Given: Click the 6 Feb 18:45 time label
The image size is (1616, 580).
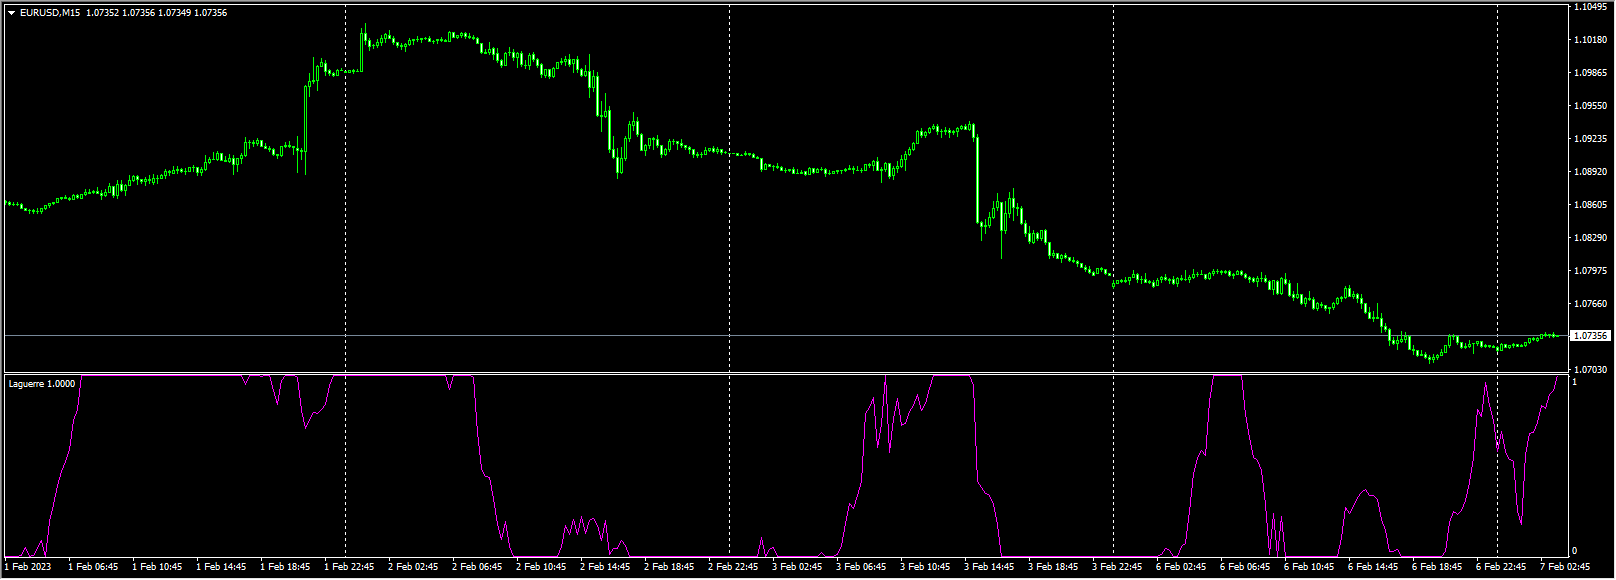Looking at the screenshot, I should click(1437, 567).
